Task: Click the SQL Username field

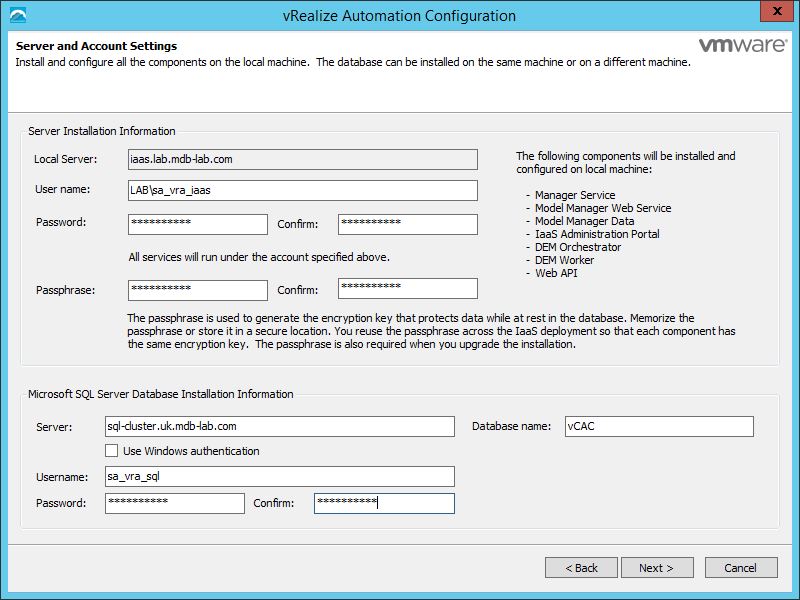Action: point(279,476)
